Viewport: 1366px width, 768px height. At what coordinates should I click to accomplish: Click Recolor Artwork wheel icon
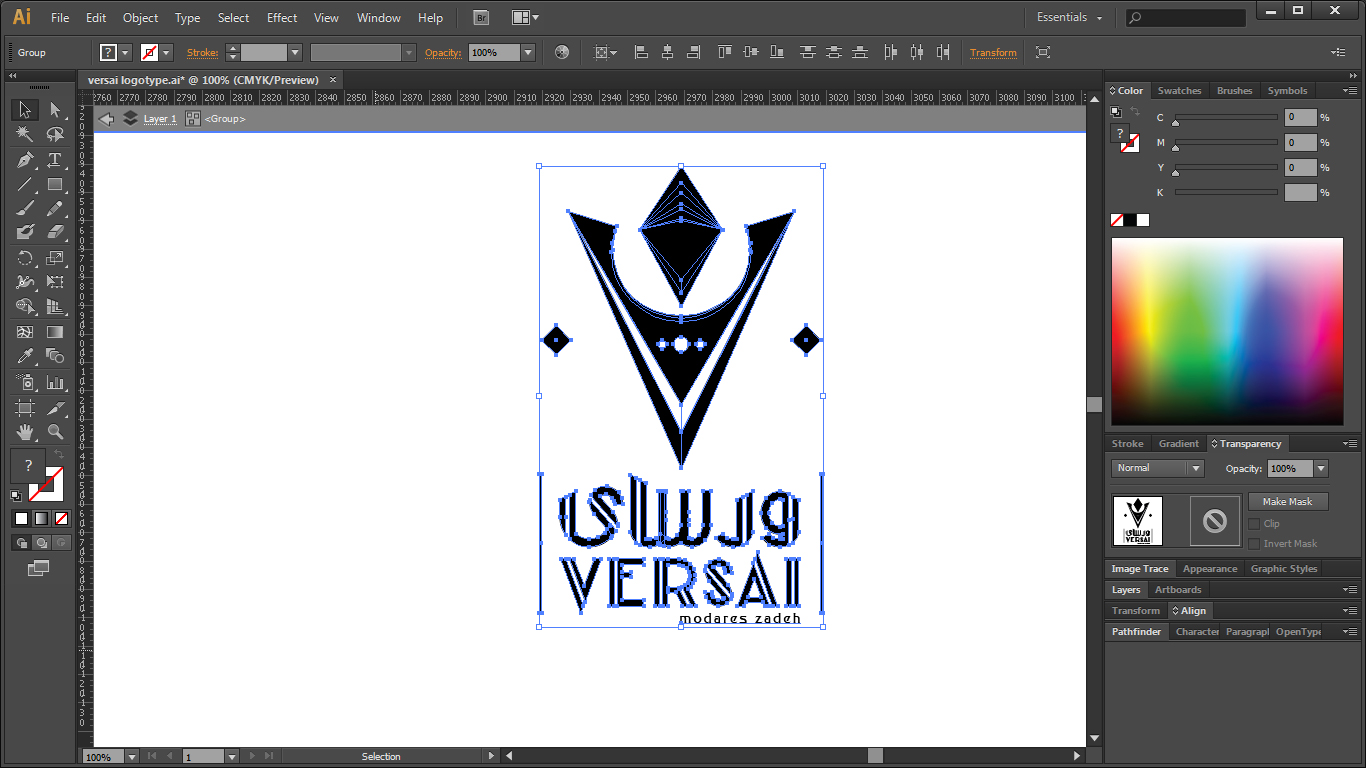tap(562, 52)
